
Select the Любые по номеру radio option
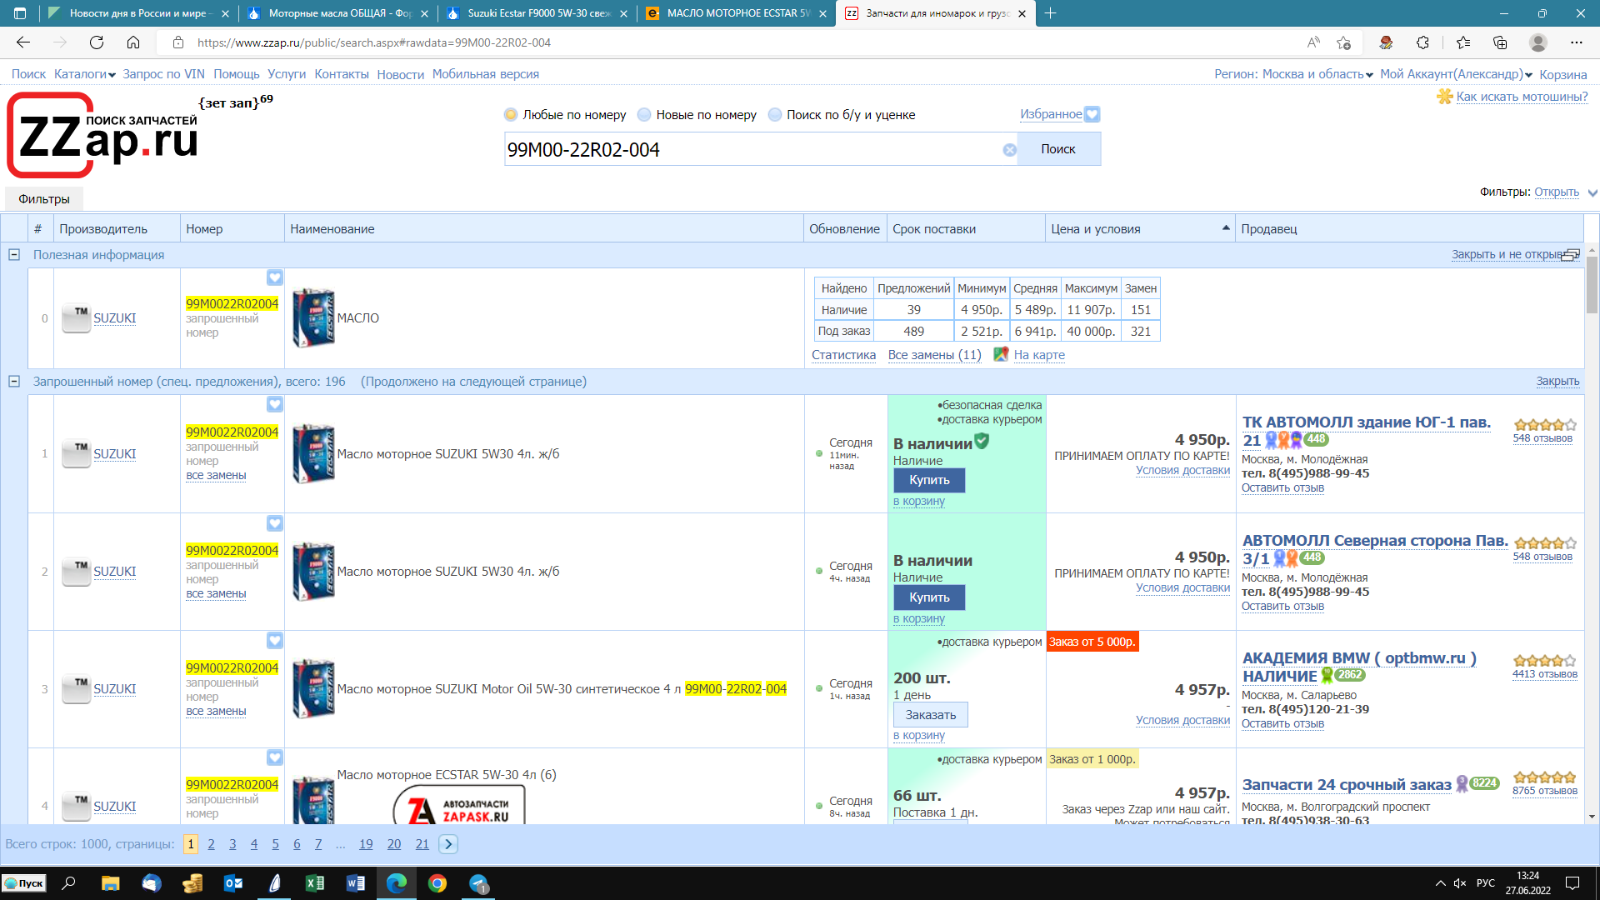[511, 115]
